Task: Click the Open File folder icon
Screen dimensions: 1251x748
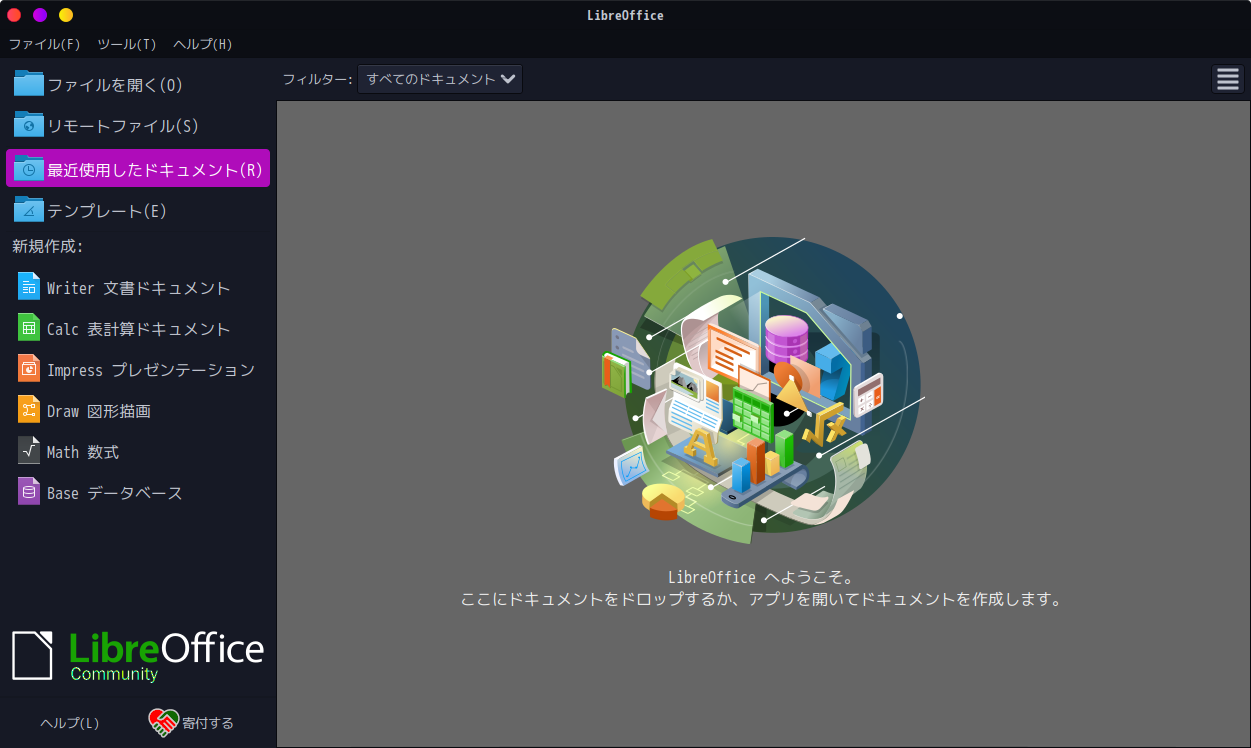Action: pyautogui.click(x=27, y=84)
